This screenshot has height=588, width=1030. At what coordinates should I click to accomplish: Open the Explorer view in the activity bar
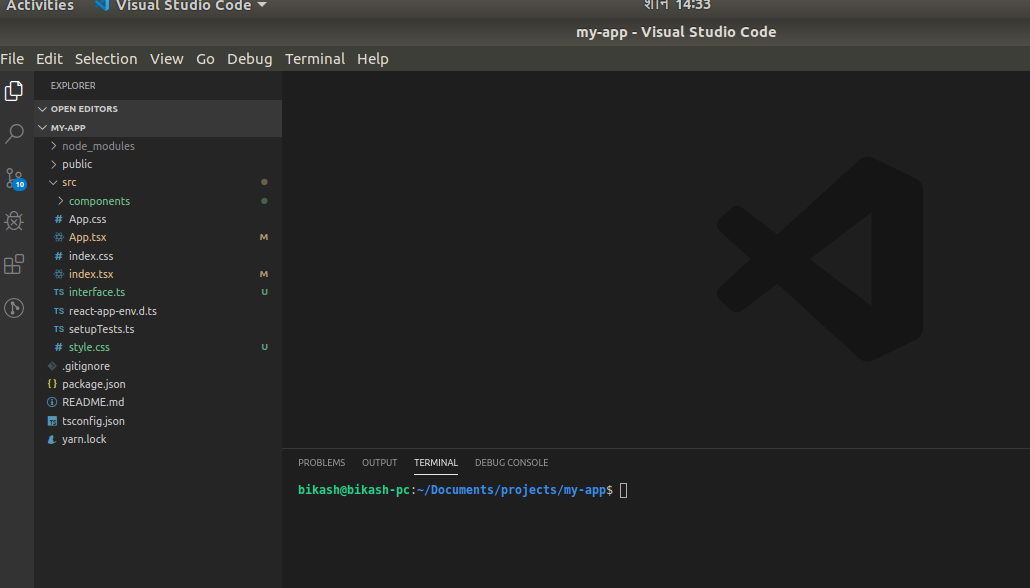tap(14, 91)
